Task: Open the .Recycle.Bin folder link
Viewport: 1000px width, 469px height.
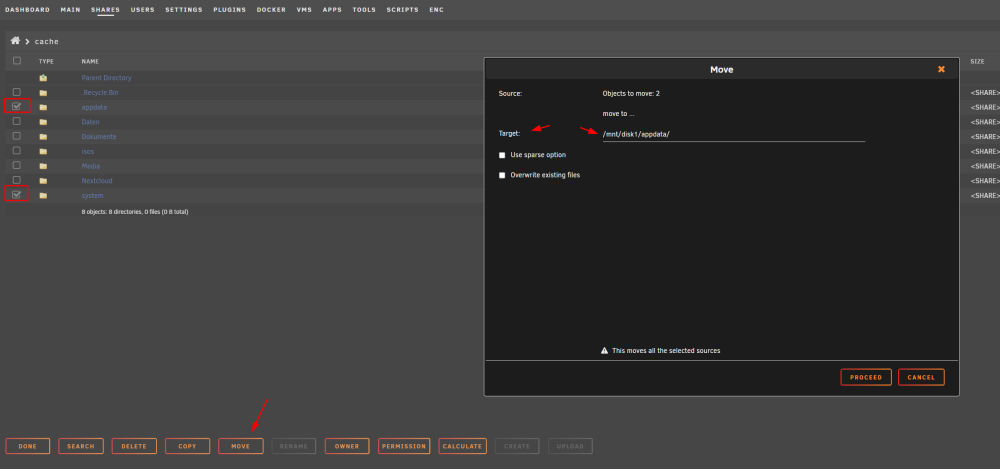Action: click(100, 93)
